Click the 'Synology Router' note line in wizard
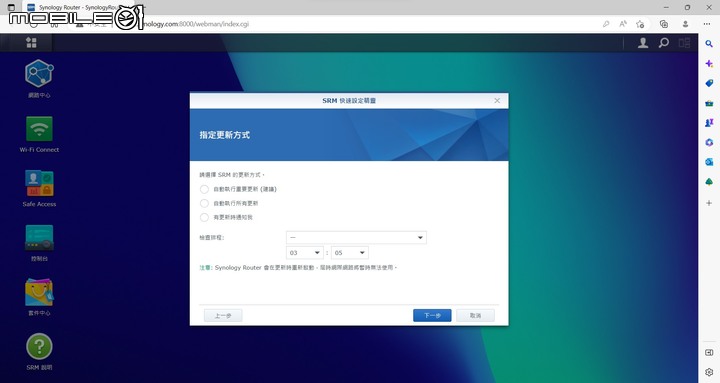 298,267
